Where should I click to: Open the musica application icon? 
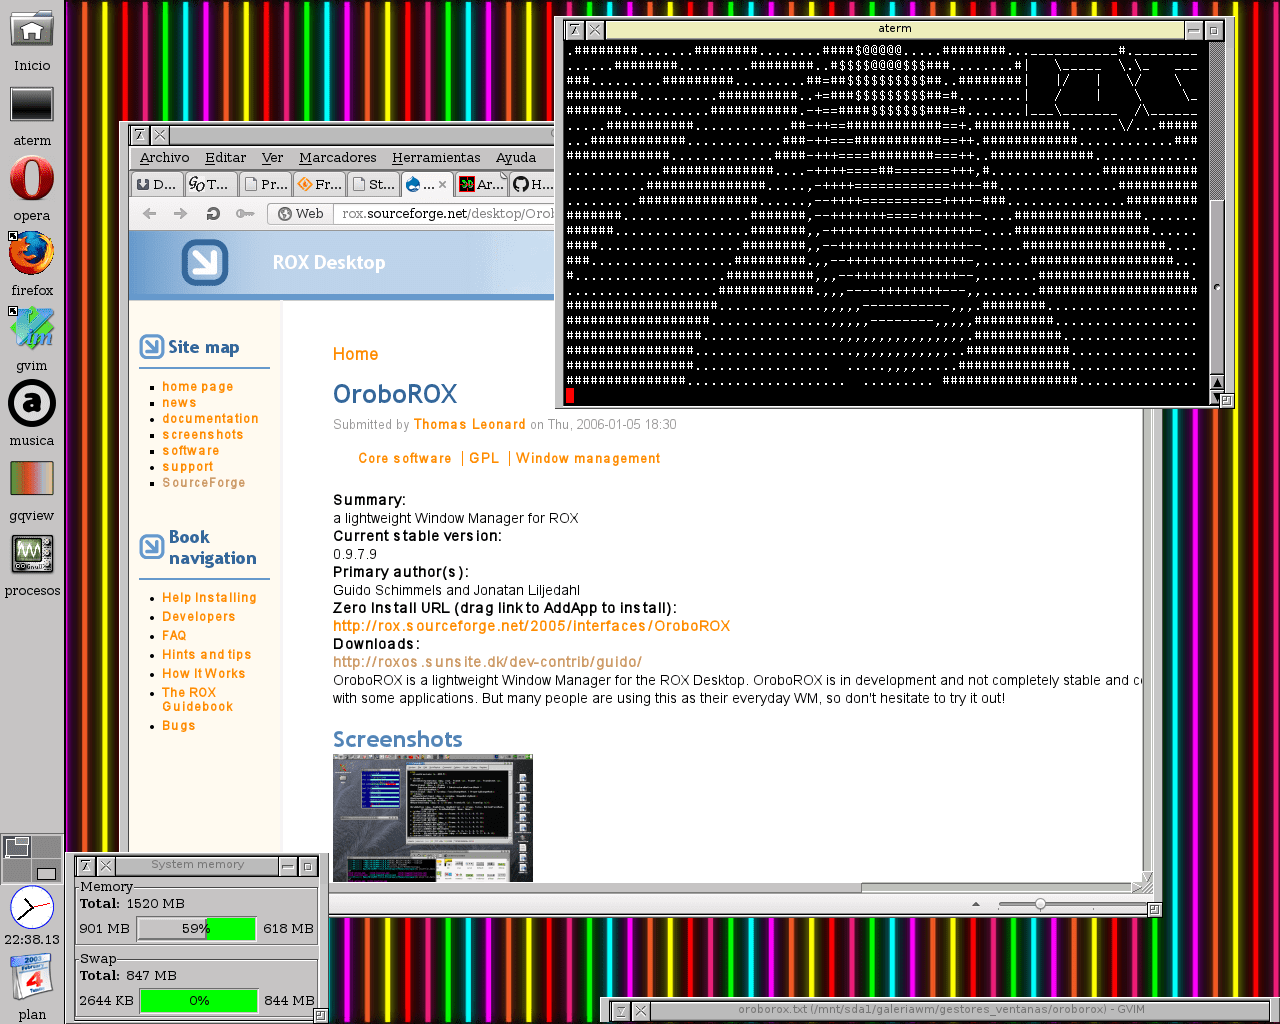[32, 405]
